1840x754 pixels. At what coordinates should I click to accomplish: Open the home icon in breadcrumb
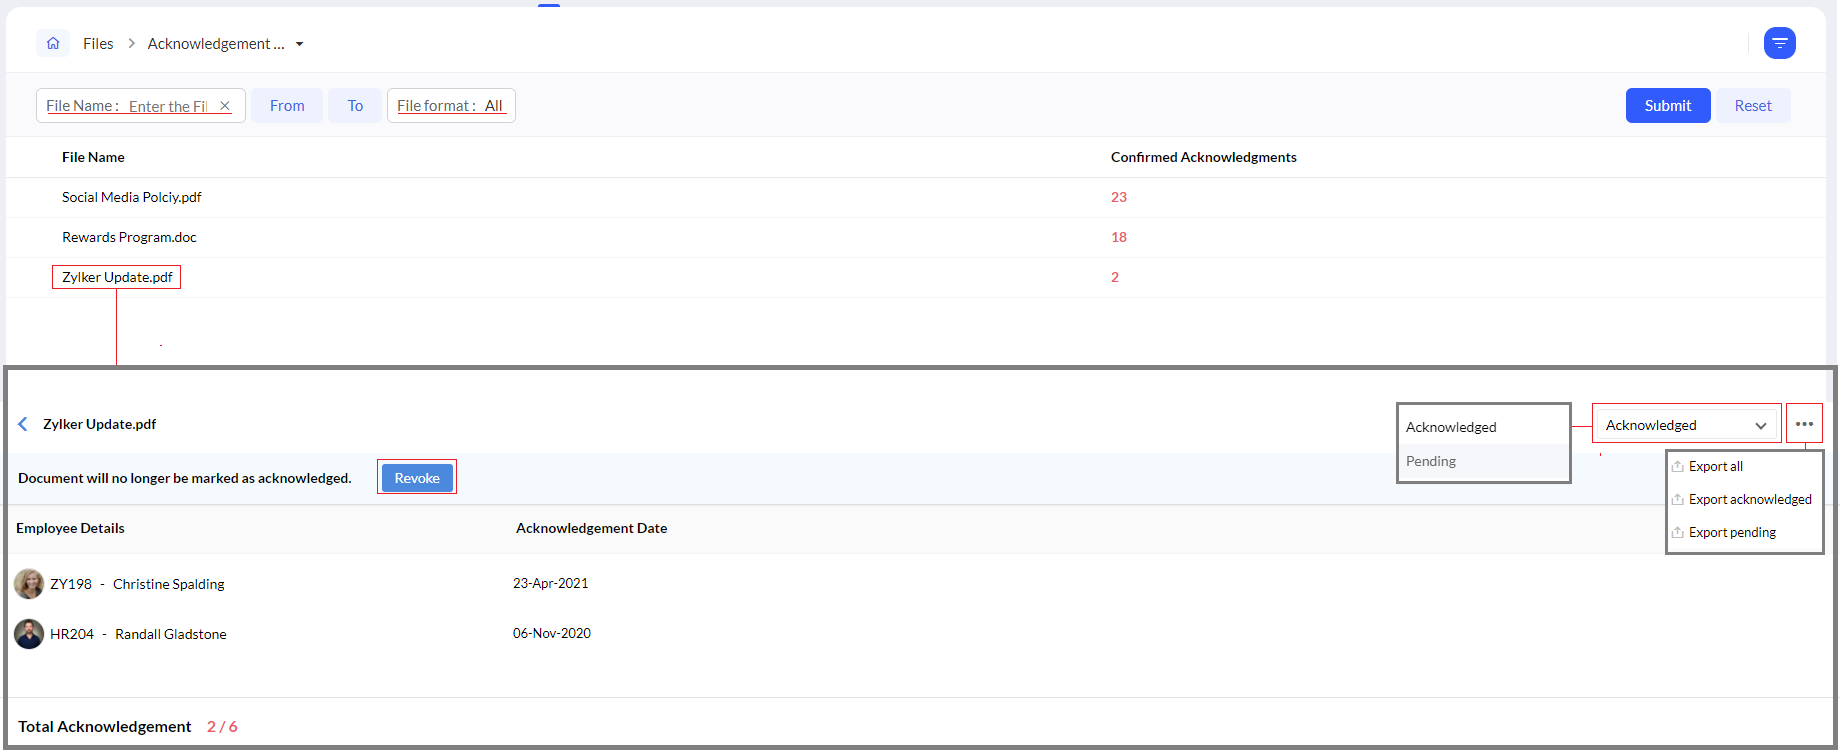click(53, 43)
